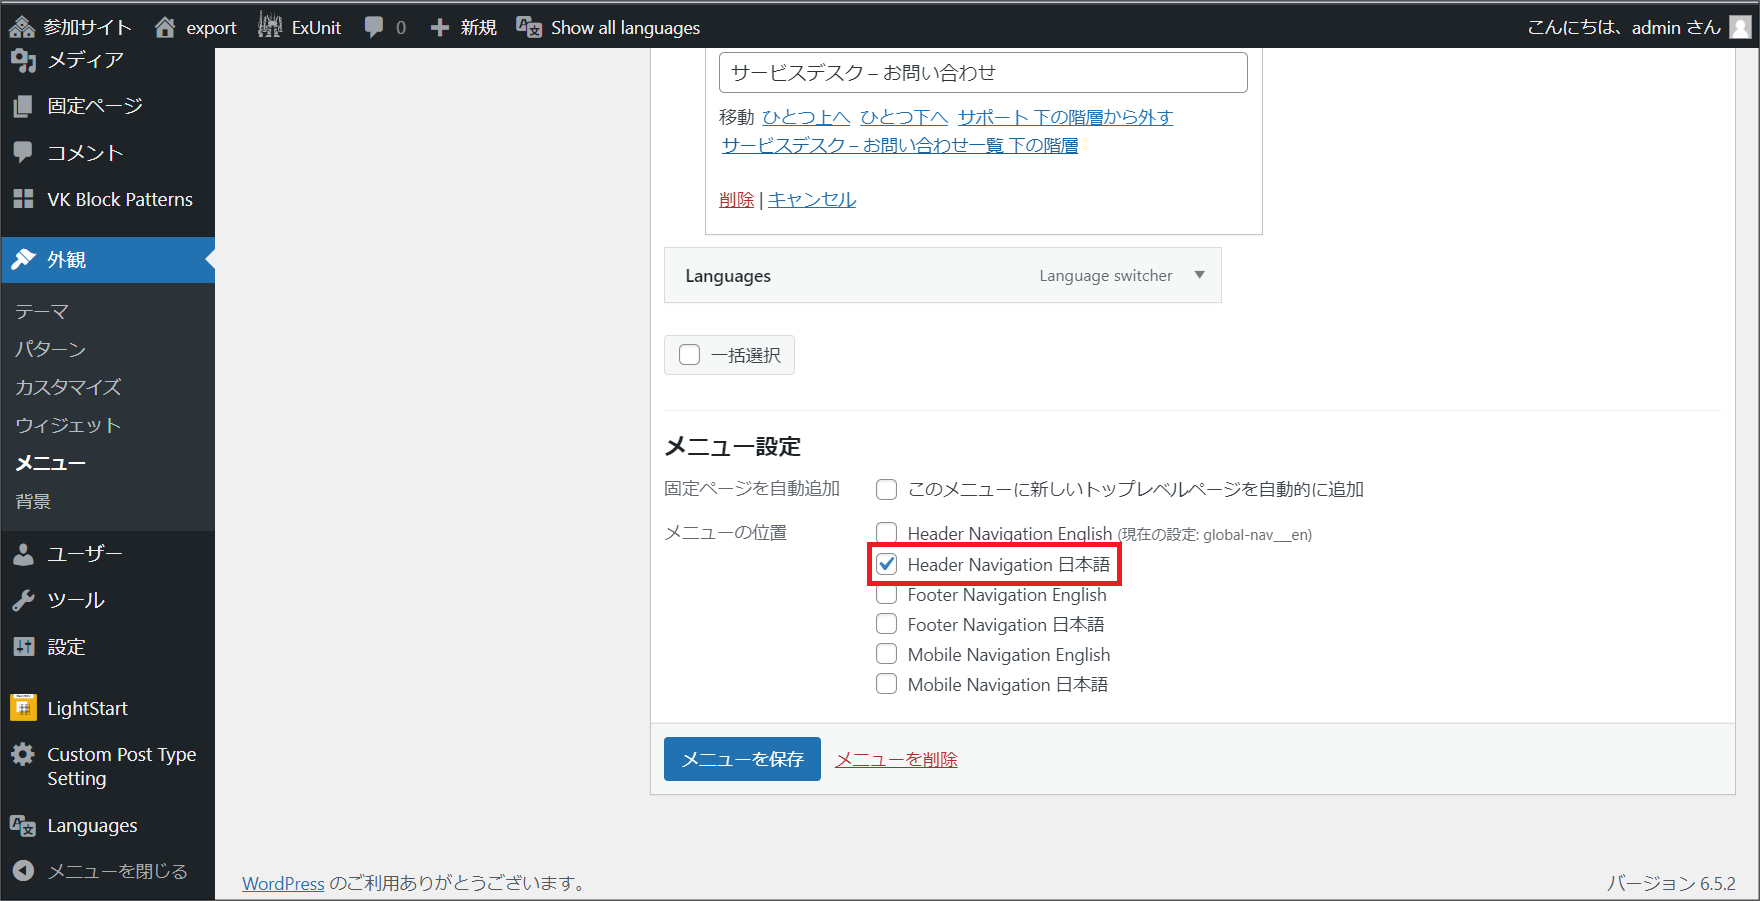Click こんにちは、admin さん account greeting
This screenshot has width=1760, height=901.
1624,27
